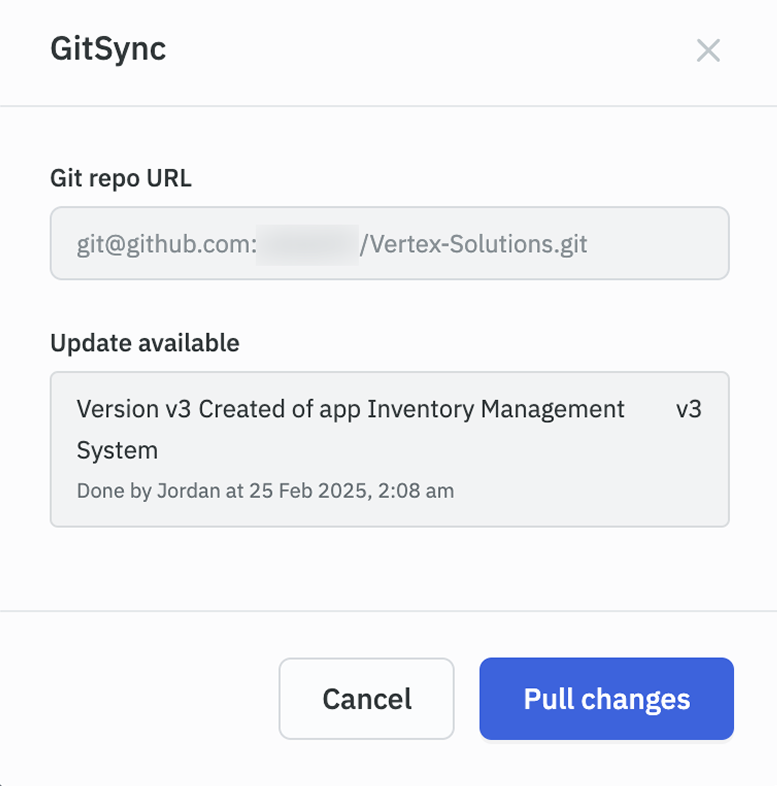Click the Vertex-Solutions.git part of the URL
The image size is (777, 786).
click(473, 244)
